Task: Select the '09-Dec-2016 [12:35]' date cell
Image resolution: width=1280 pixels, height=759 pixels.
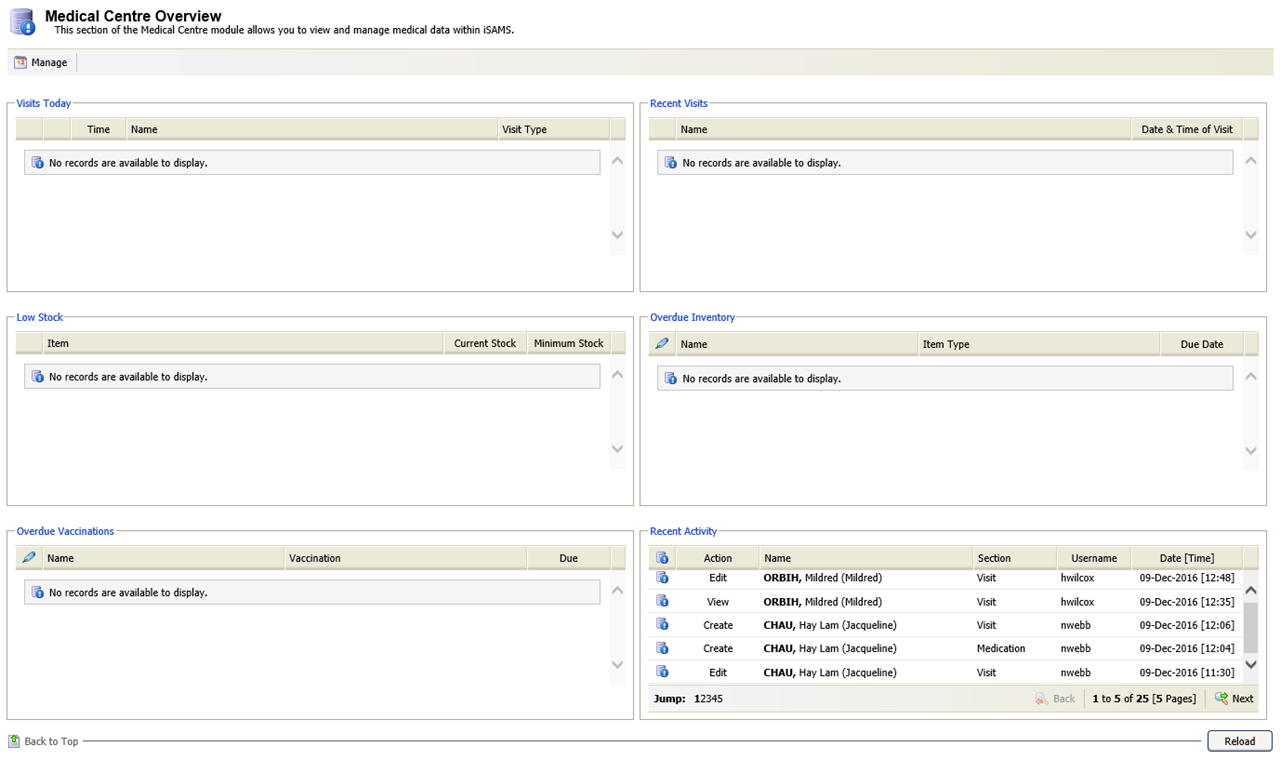Action: pyautogui.click(x=1187, y=602)
